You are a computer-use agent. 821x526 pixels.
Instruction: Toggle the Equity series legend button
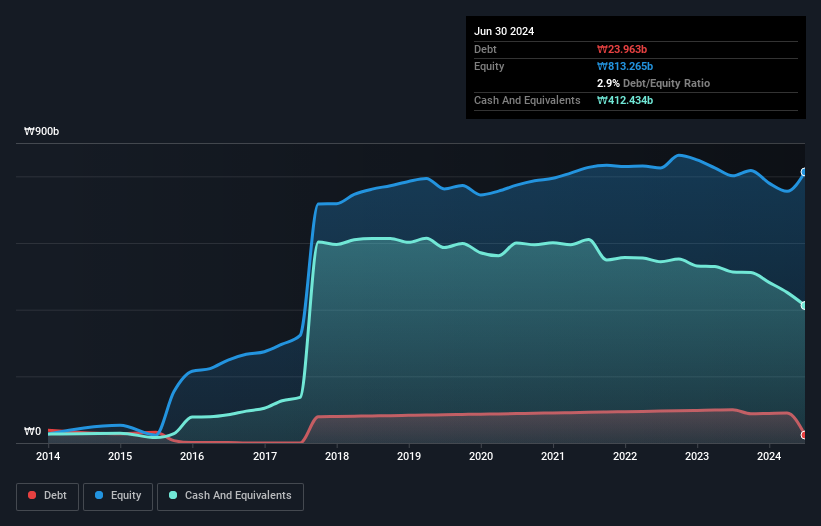[x=118, y=496]
